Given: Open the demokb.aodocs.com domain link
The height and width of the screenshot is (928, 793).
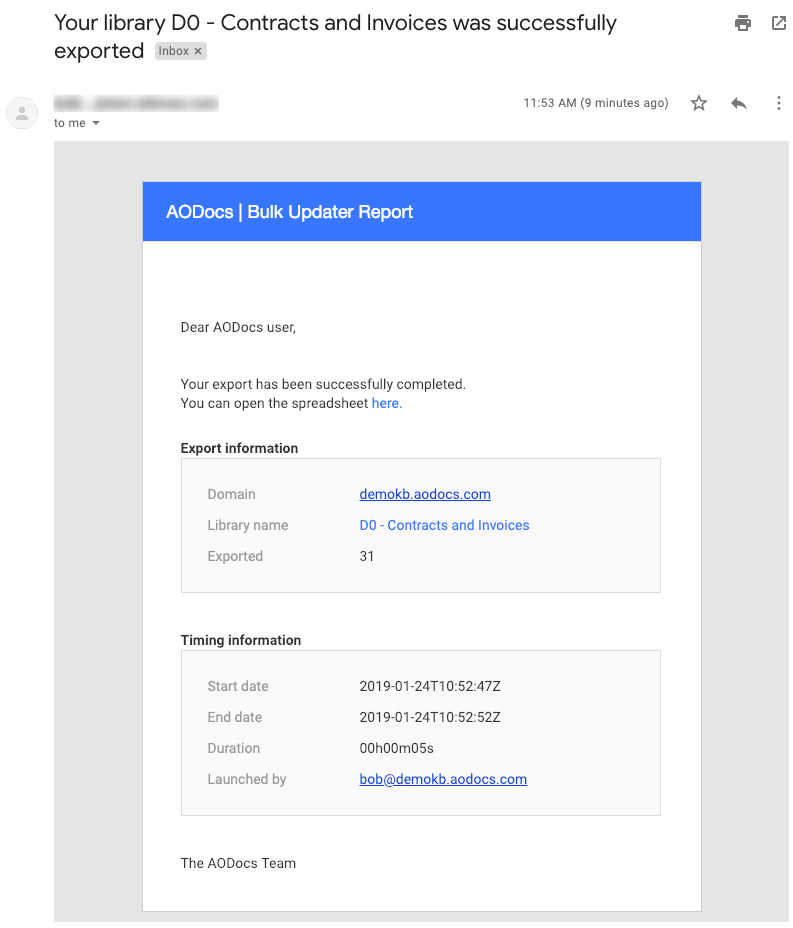Looking at the screenshot, I should point(425,494).
